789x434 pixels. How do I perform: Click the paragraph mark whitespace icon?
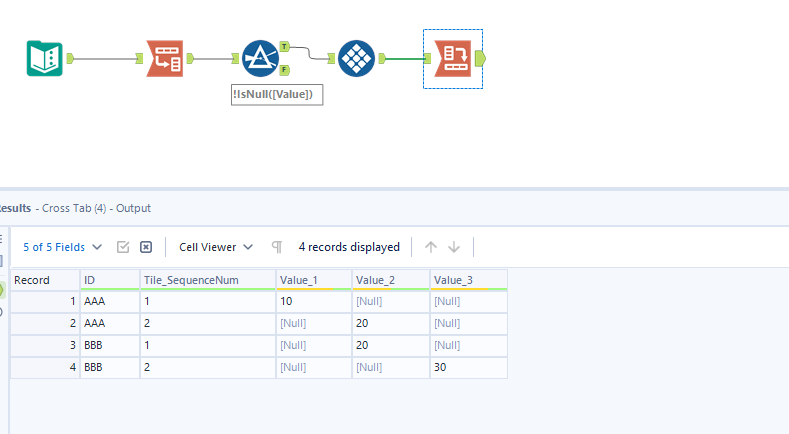[x=277, y=247]
